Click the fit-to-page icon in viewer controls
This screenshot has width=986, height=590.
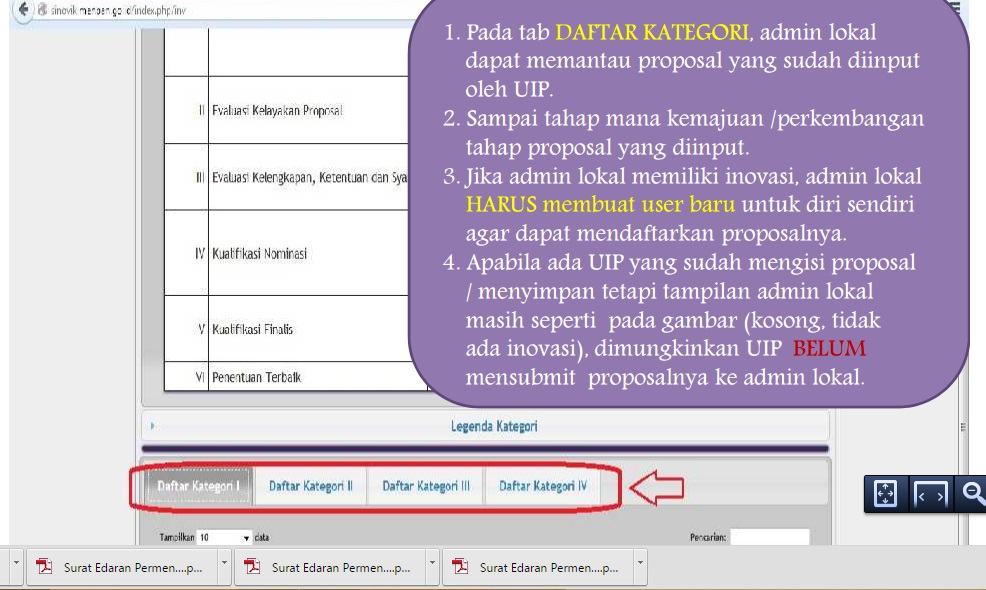point(885,494)
